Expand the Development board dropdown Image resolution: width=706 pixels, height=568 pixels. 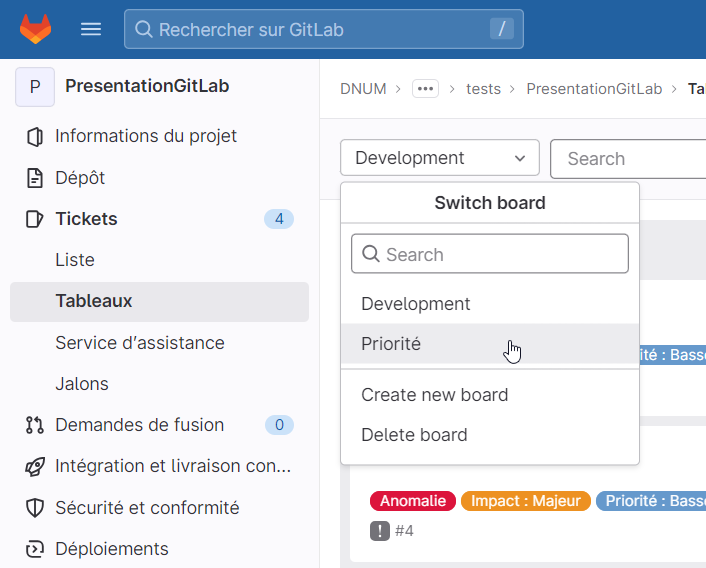coord(439,158)
